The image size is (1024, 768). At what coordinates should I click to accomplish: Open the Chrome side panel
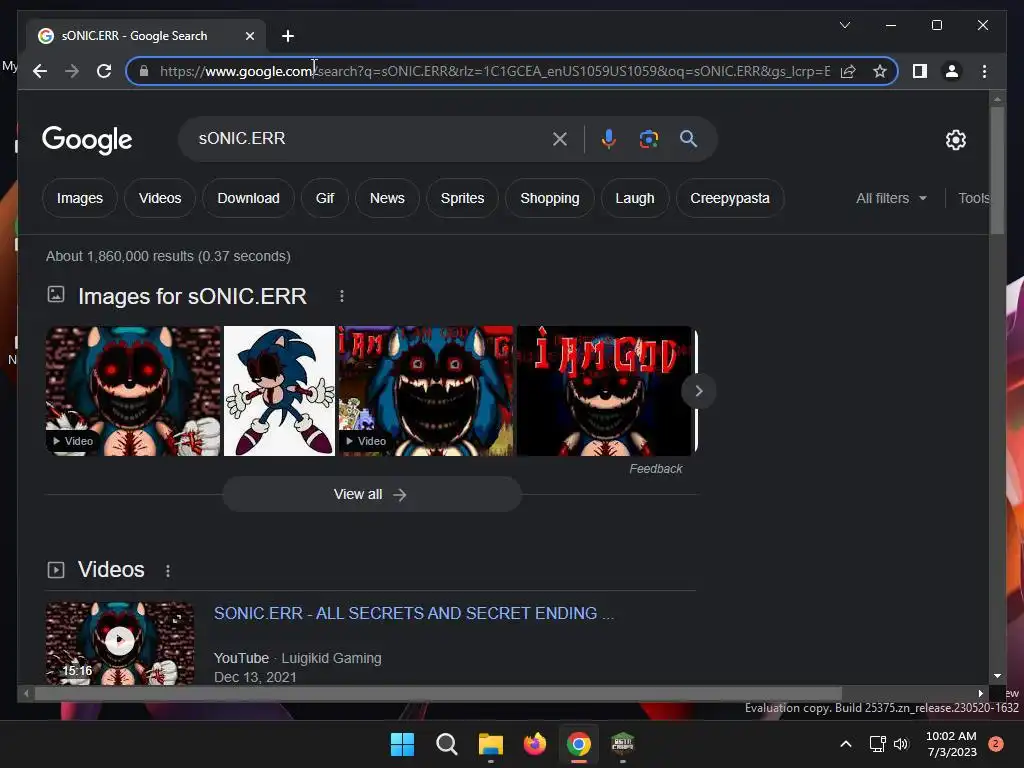click(x=920, y=71)
